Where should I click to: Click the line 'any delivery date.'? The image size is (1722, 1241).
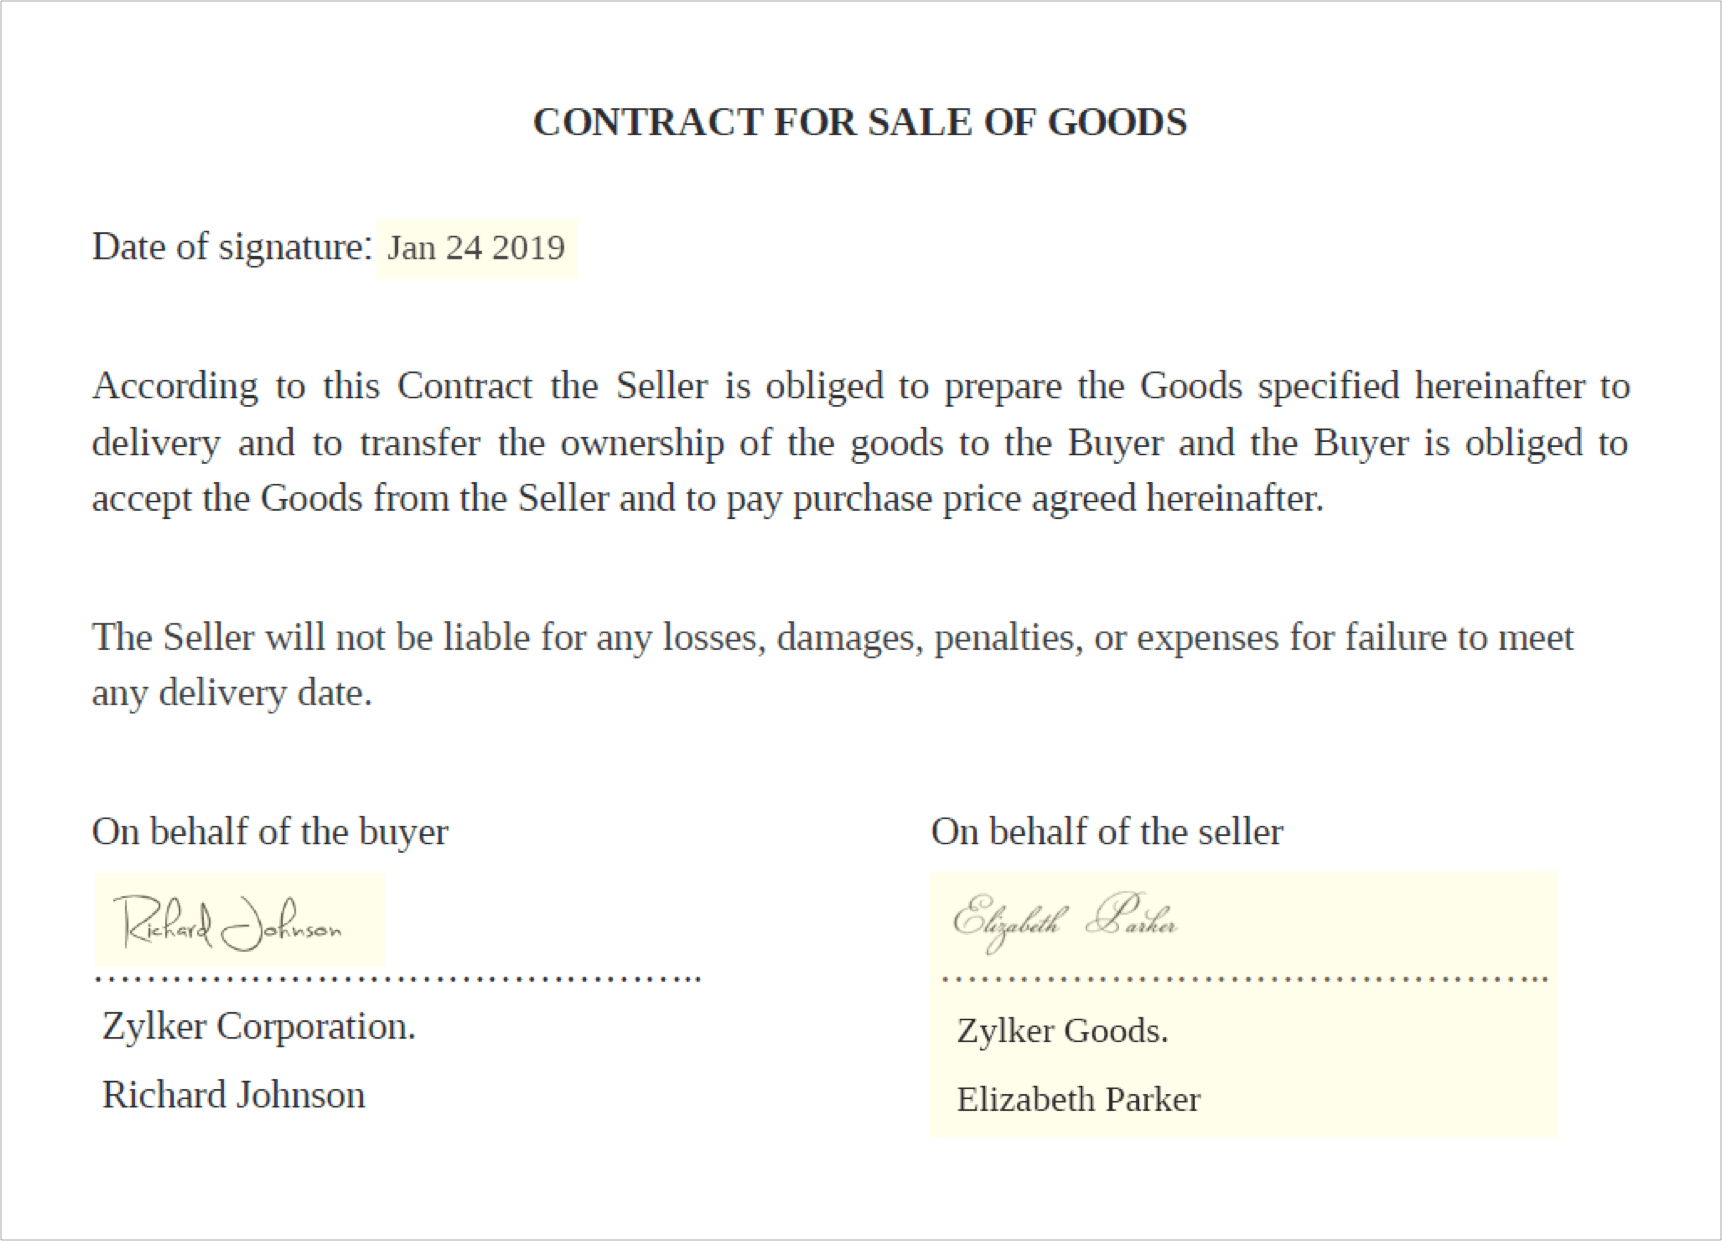click(x=232, y=693)
